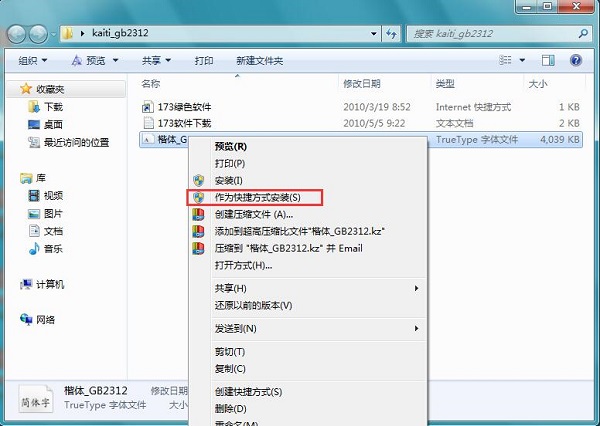Click 计算机 icon in sidebar
The image size is (600, 426).
[x=26, y=284]
